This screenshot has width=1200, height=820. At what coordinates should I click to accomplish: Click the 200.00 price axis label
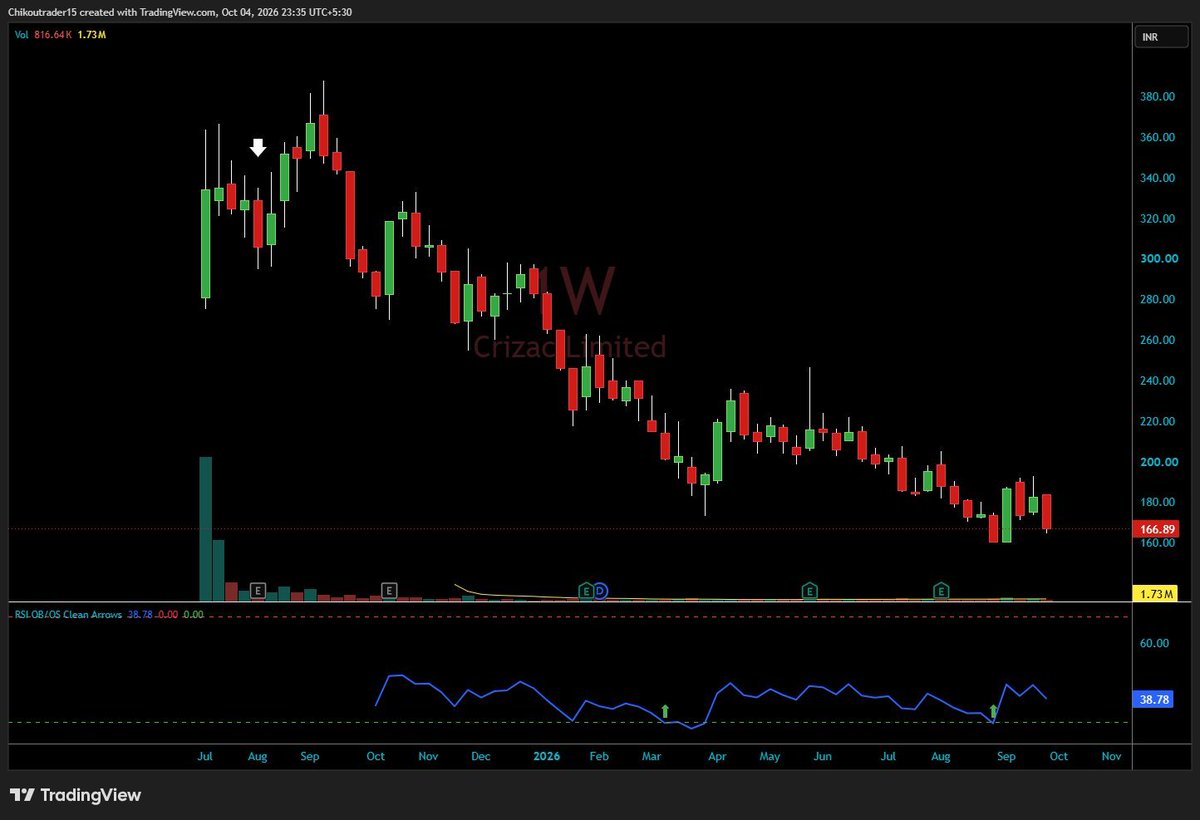coord(1158,462)
